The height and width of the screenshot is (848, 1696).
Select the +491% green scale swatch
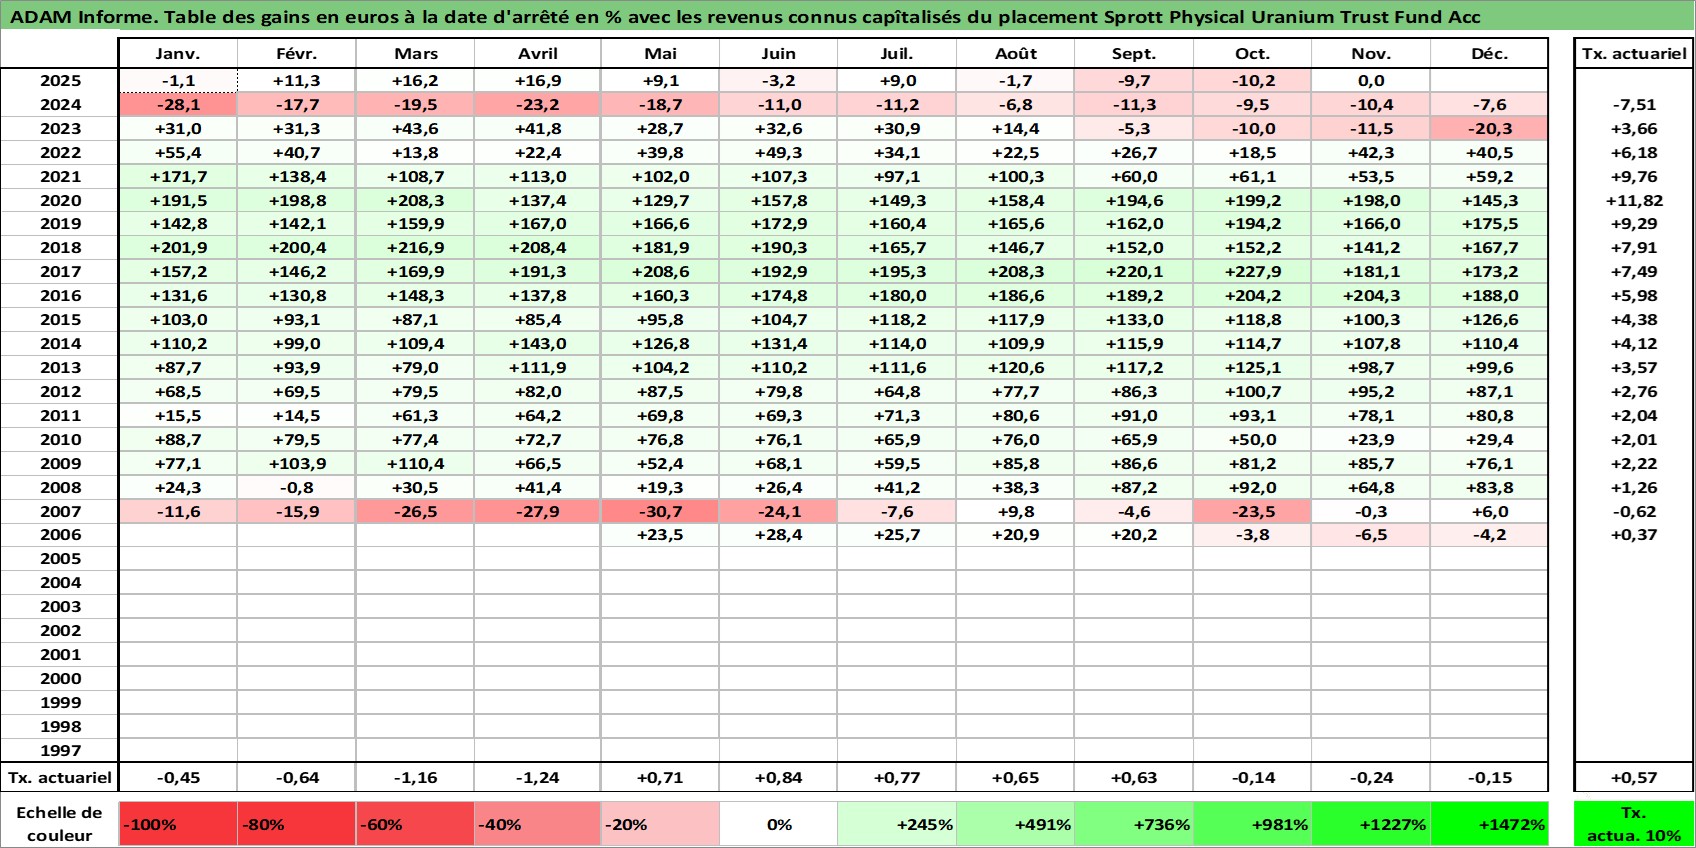coord(1016,824)
